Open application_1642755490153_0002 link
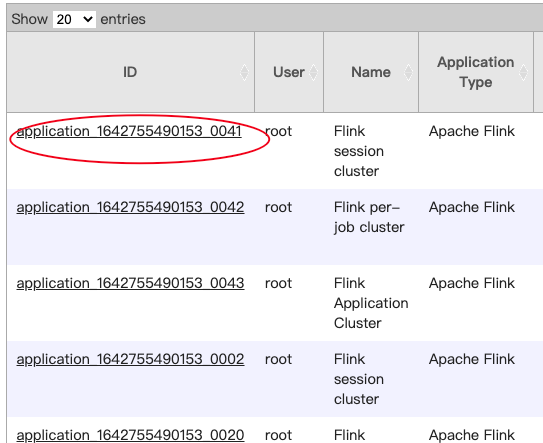This screenshot has width=543, height=443. pyautogui.click(x=130, y=359)
